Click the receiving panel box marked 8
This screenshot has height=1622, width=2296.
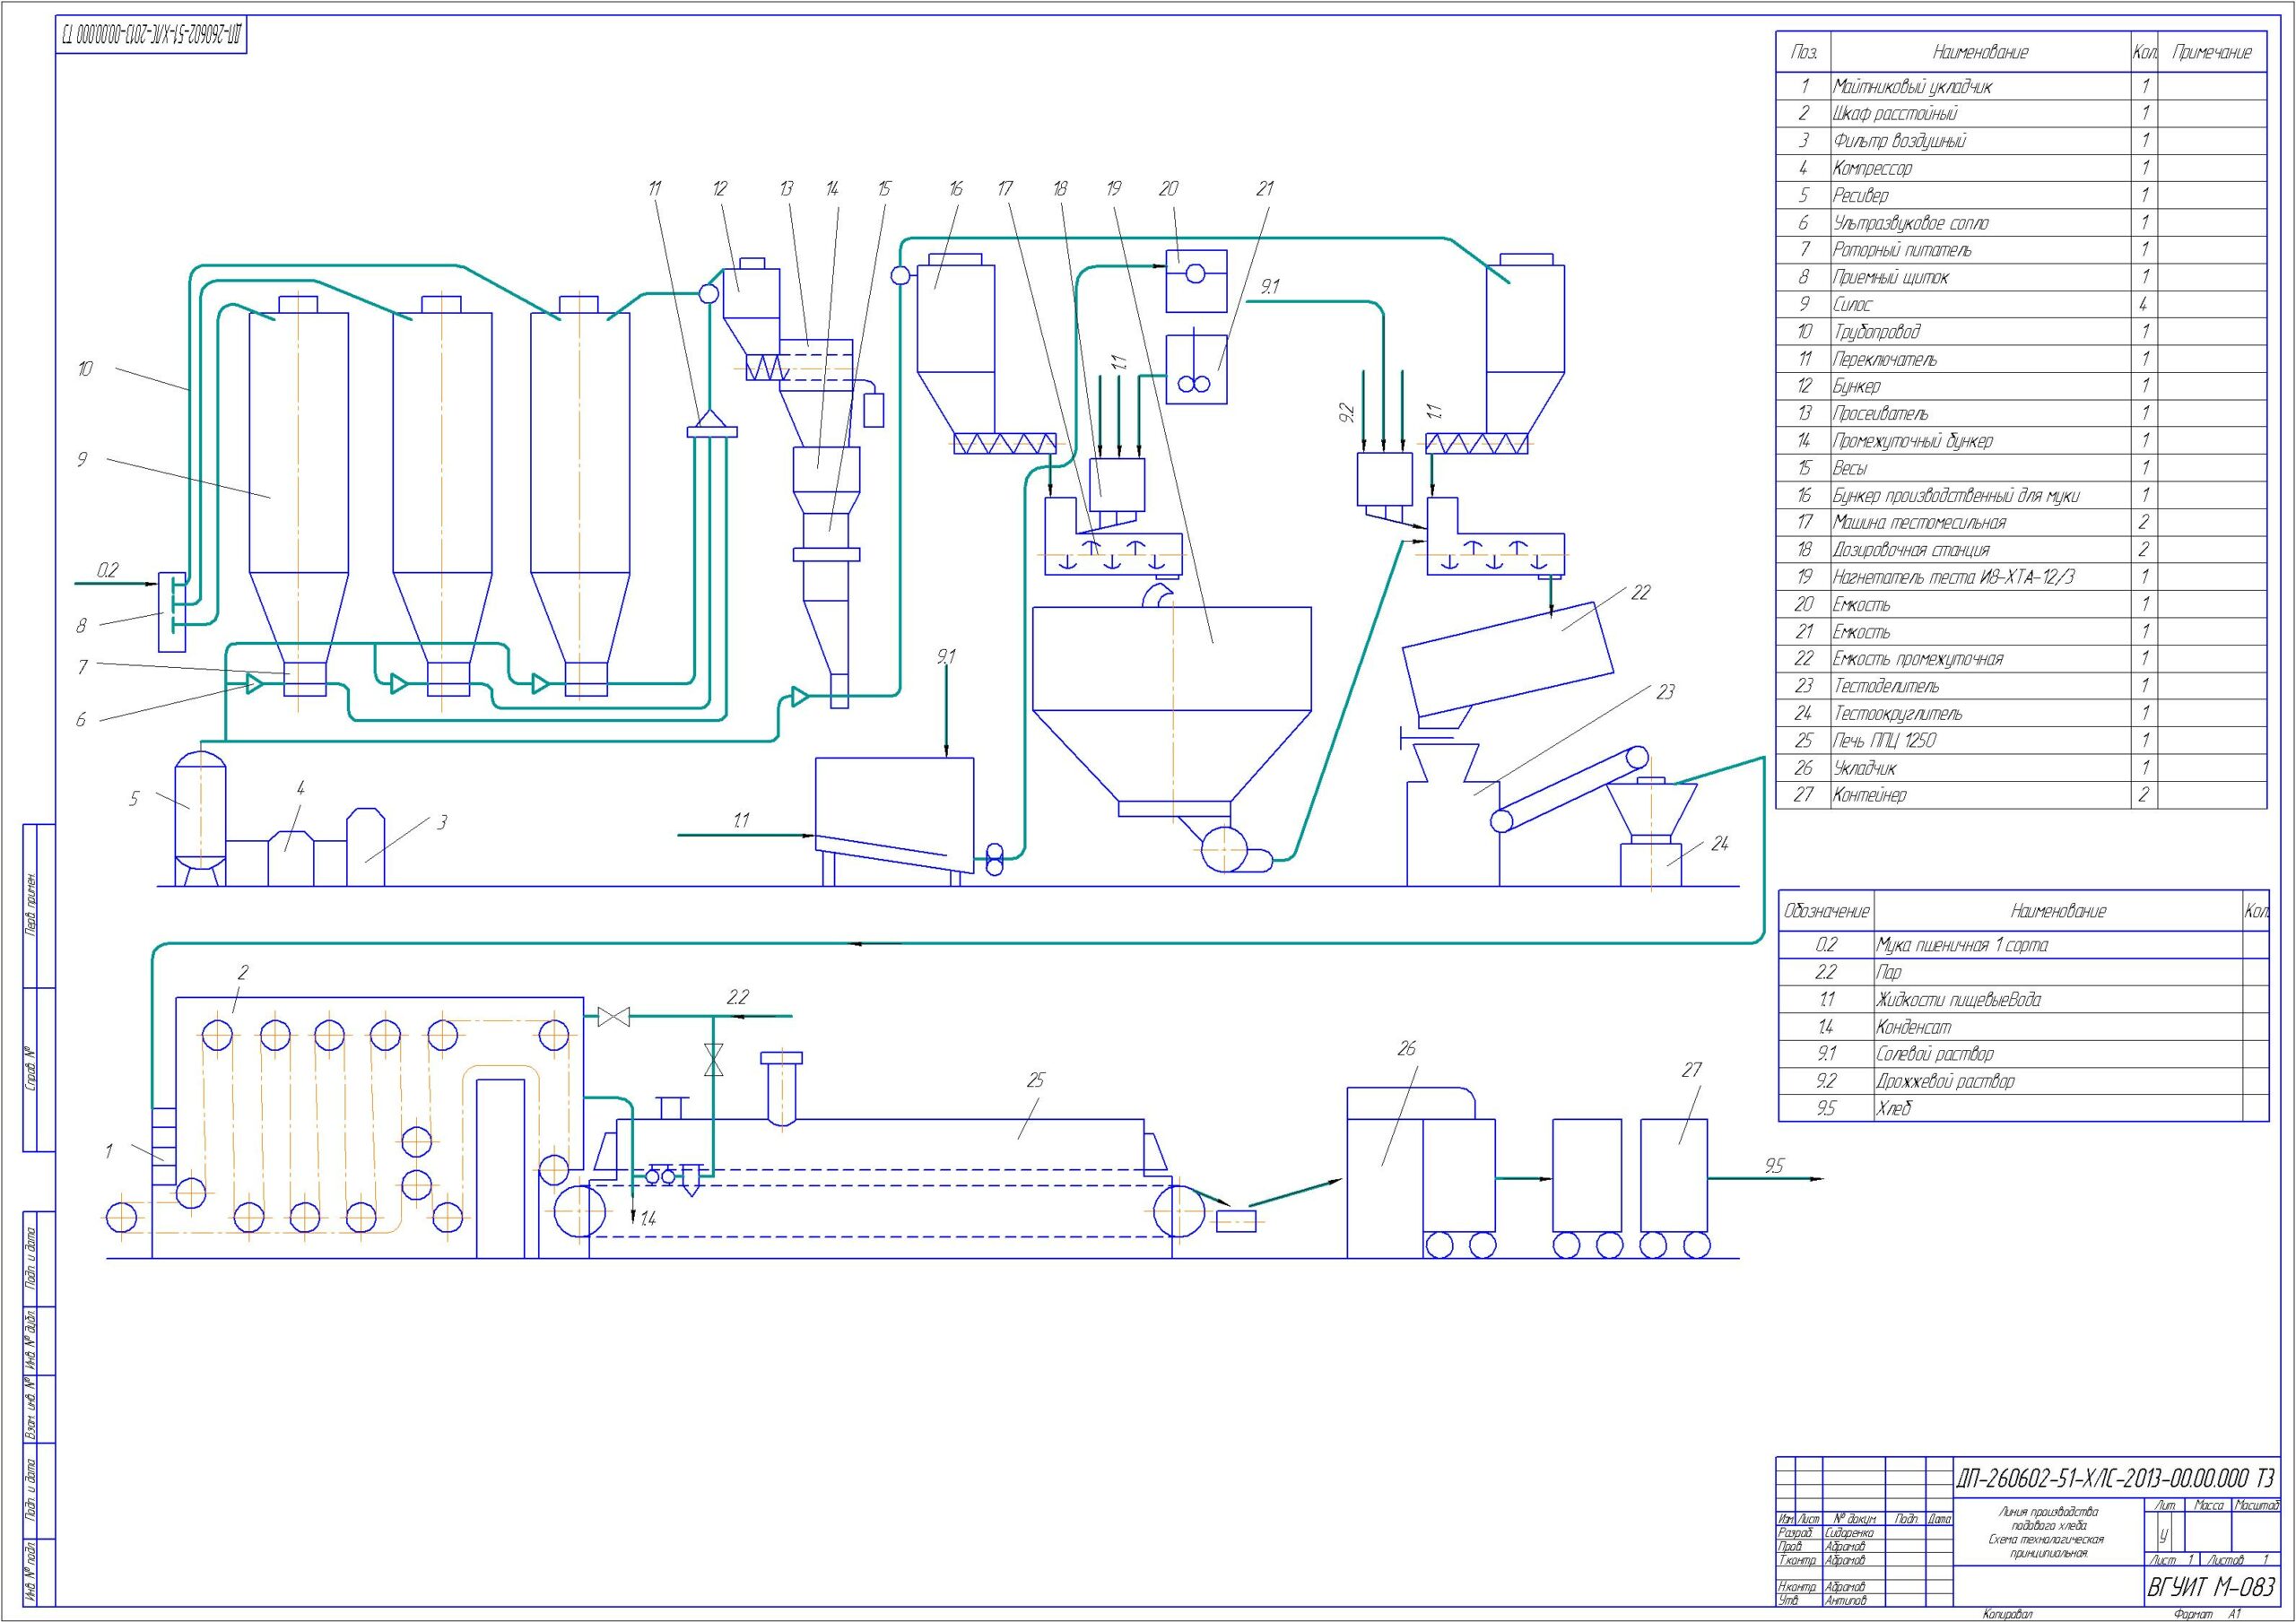[171, 612]
